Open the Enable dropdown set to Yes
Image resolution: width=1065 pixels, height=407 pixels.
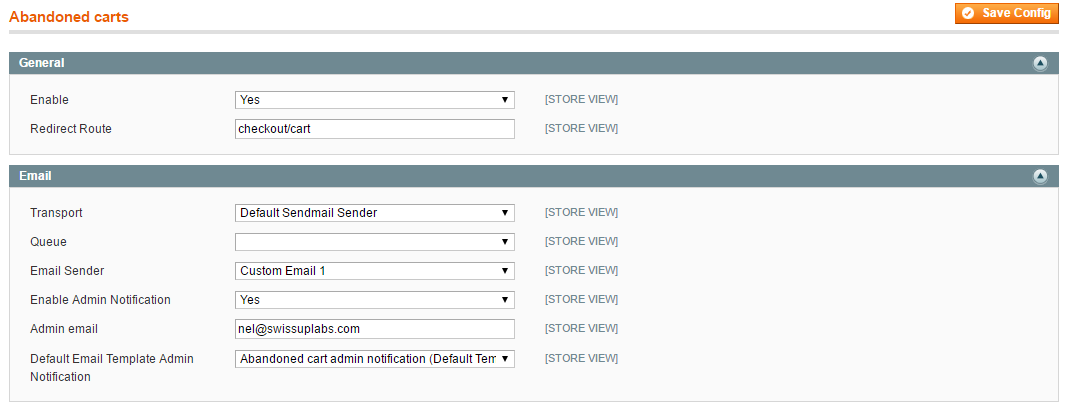point(374,100)
